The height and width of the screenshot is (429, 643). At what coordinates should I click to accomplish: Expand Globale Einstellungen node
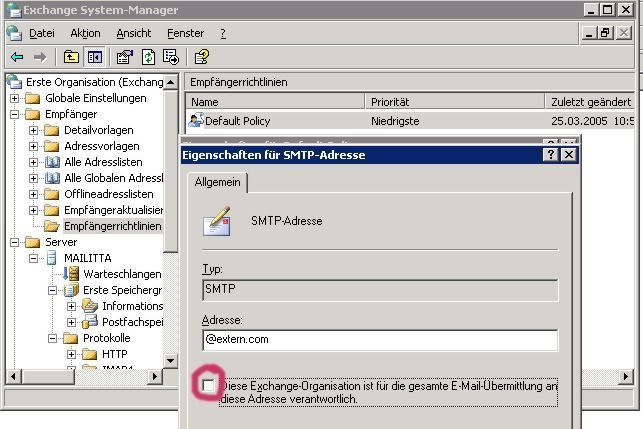click(14, 98)
